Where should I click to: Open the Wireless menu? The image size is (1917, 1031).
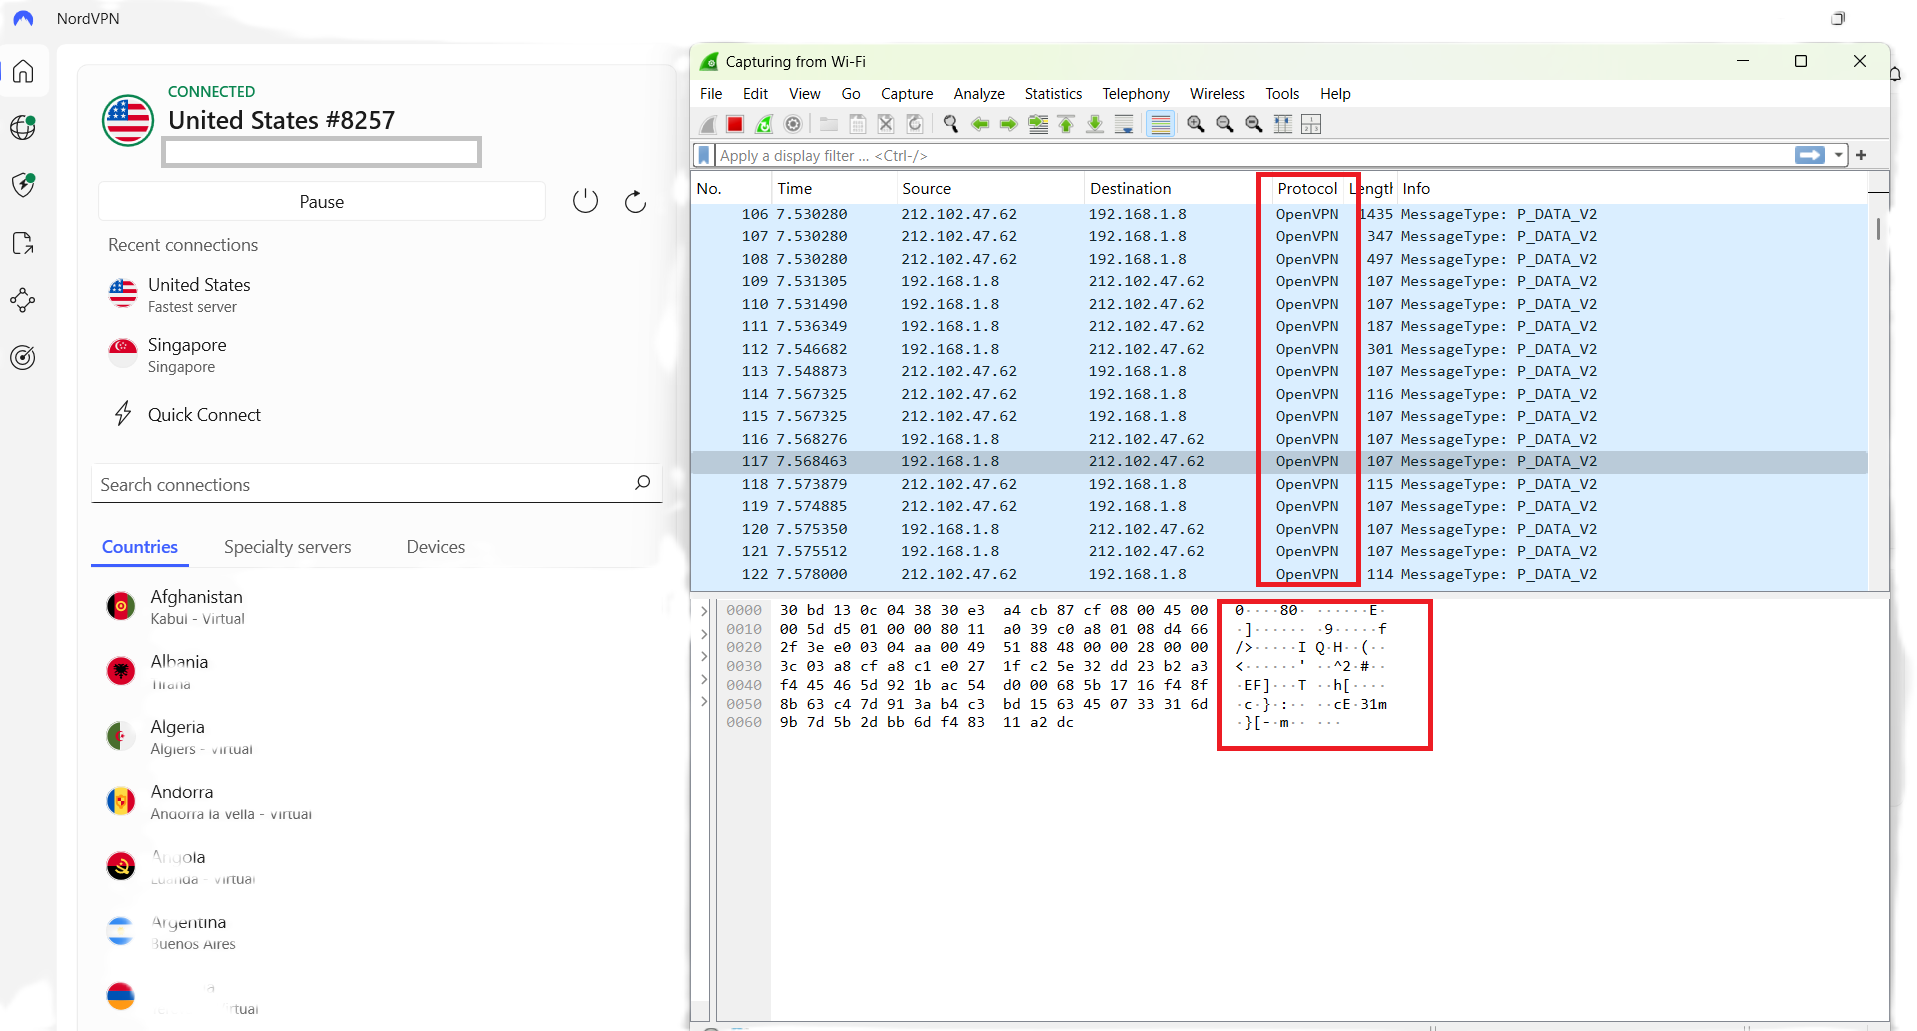(x=1217, y=93)
